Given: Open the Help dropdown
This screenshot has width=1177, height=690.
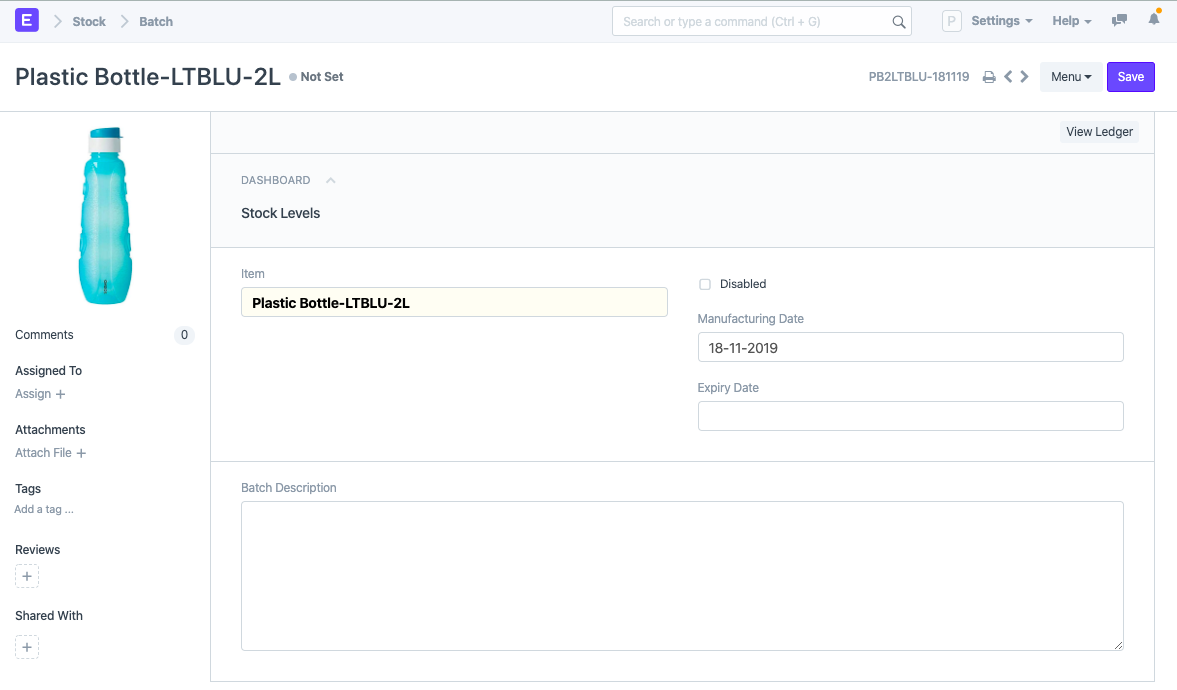Looking at the screenshot, I should coord(1071,21).
